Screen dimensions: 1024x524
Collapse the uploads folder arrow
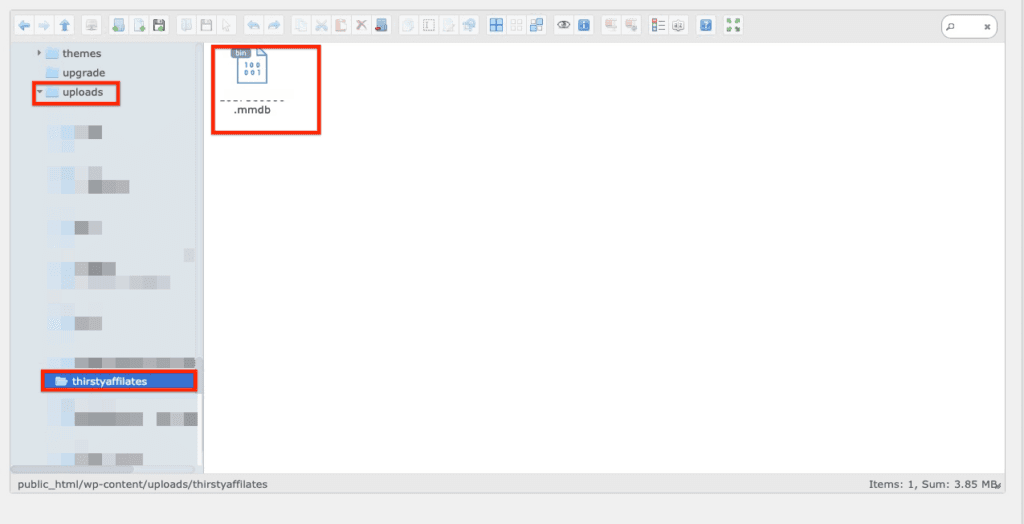tap(39, 92)
